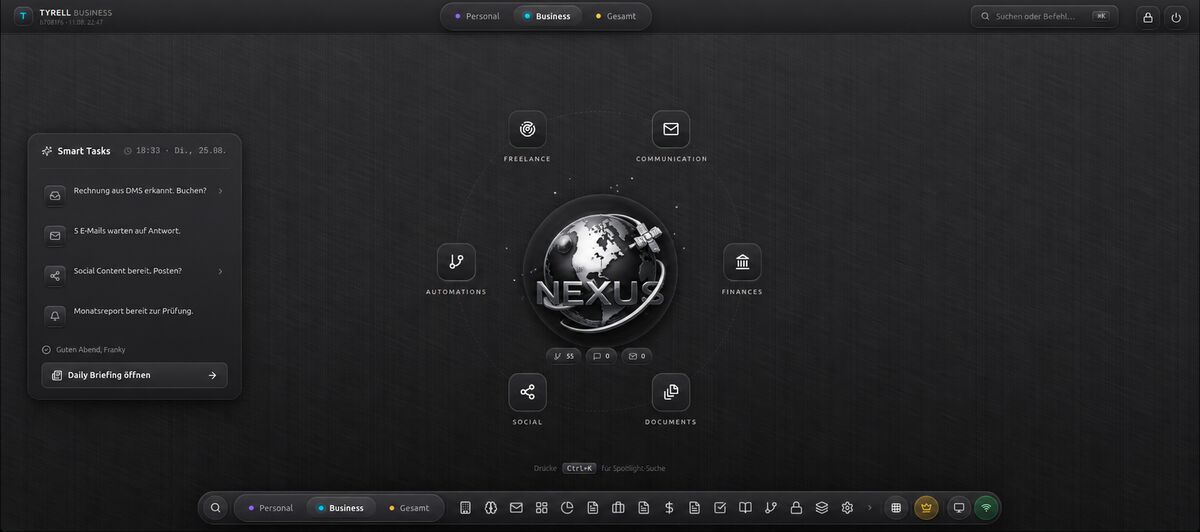Open the Documents module icon
1200x532 pixels.
671,392
